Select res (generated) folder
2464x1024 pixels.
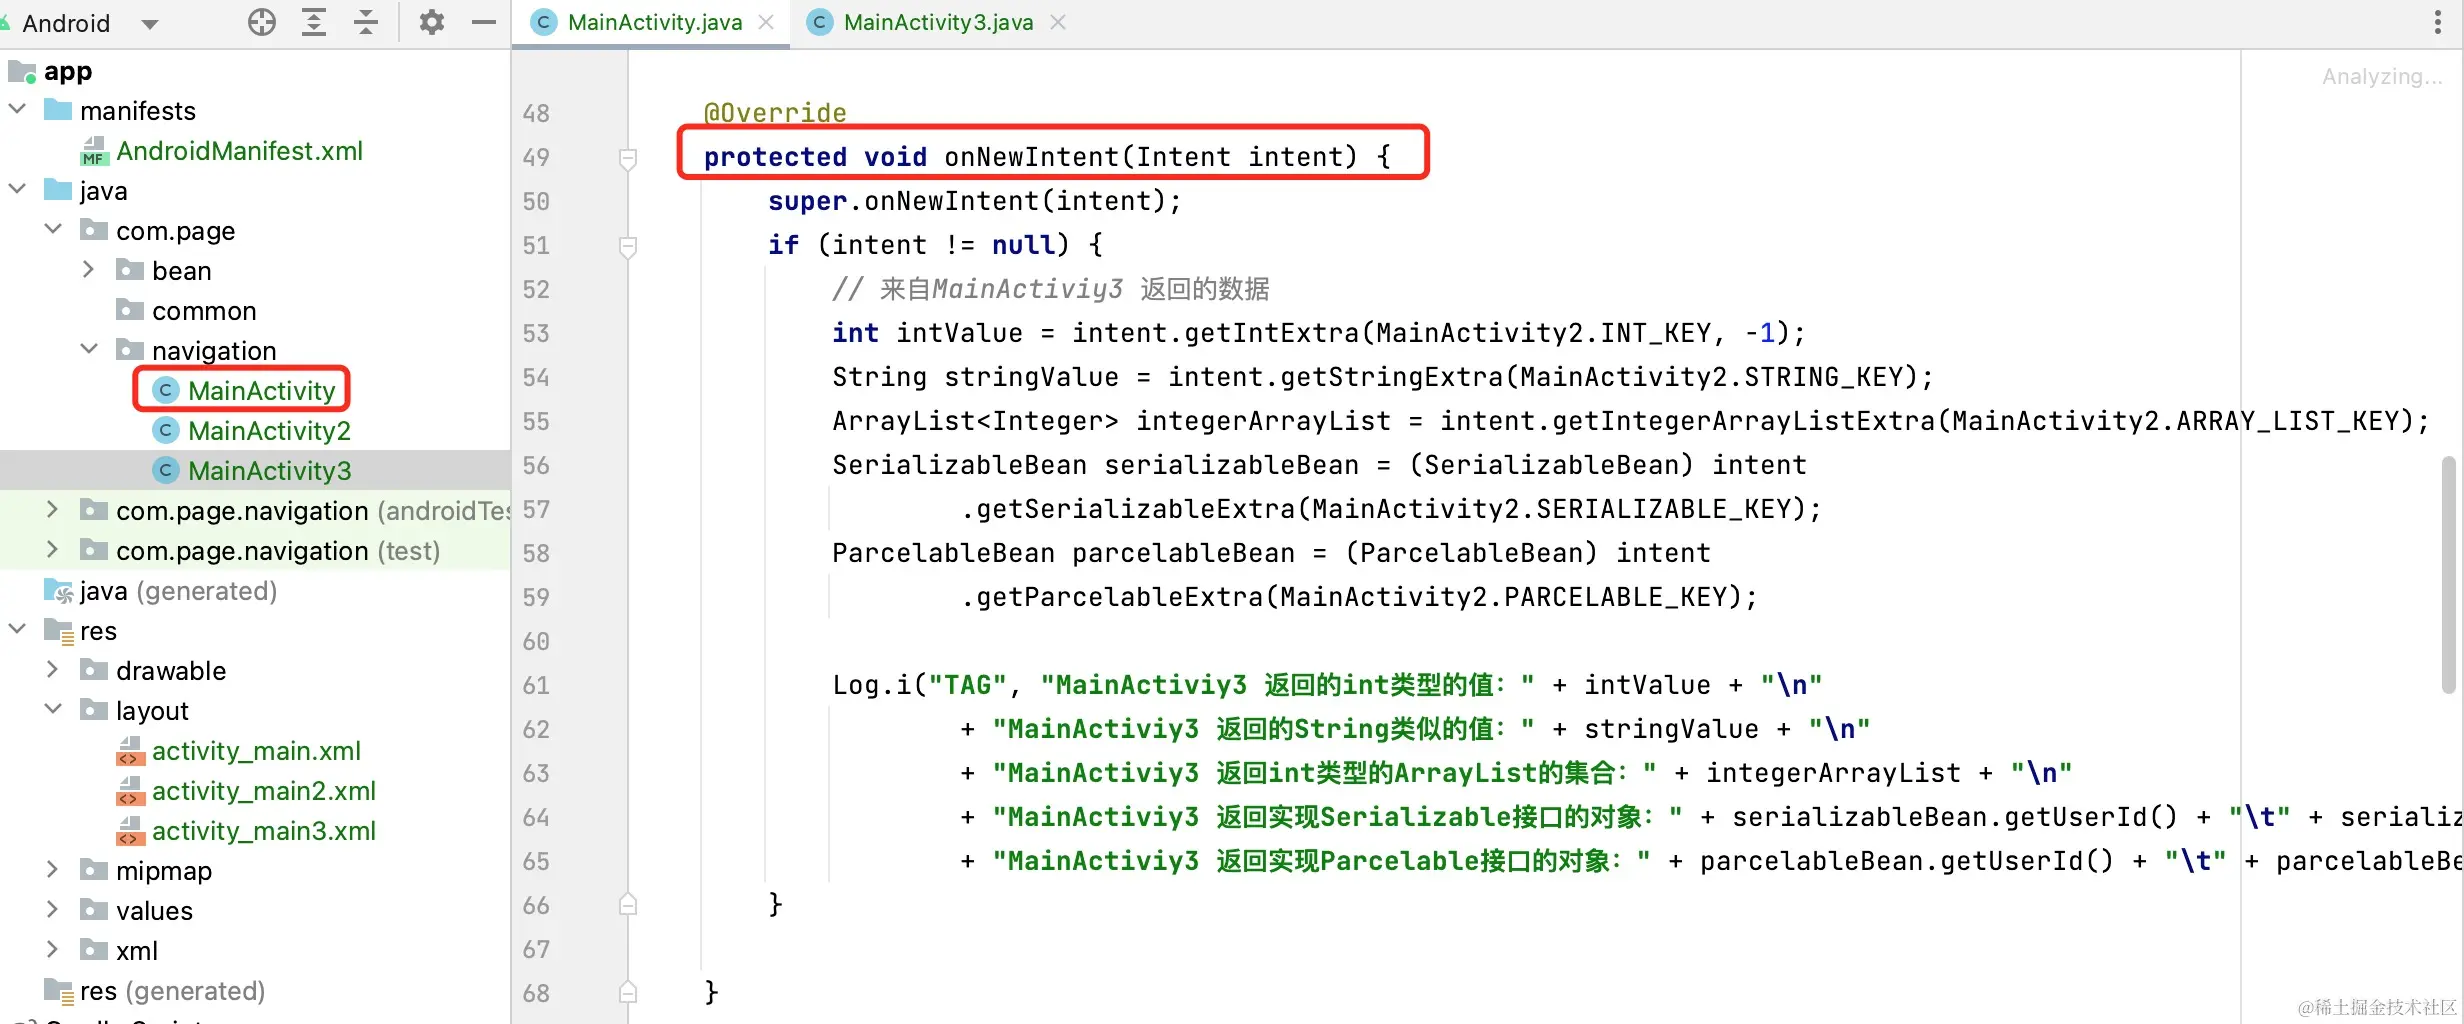click(x=172, y=991)
